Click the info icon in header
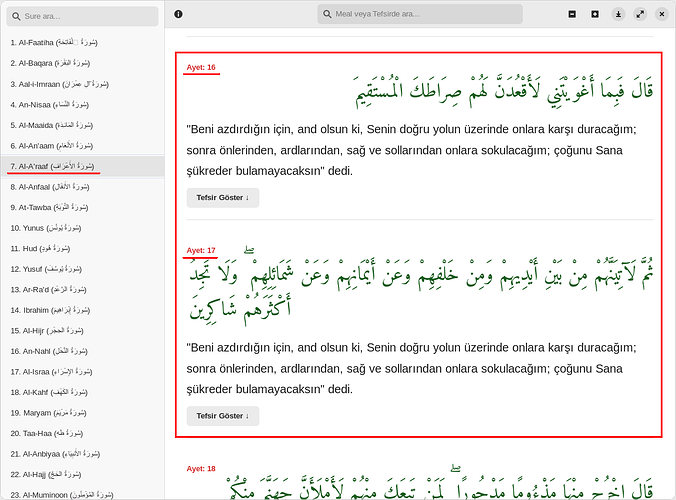 178,14
